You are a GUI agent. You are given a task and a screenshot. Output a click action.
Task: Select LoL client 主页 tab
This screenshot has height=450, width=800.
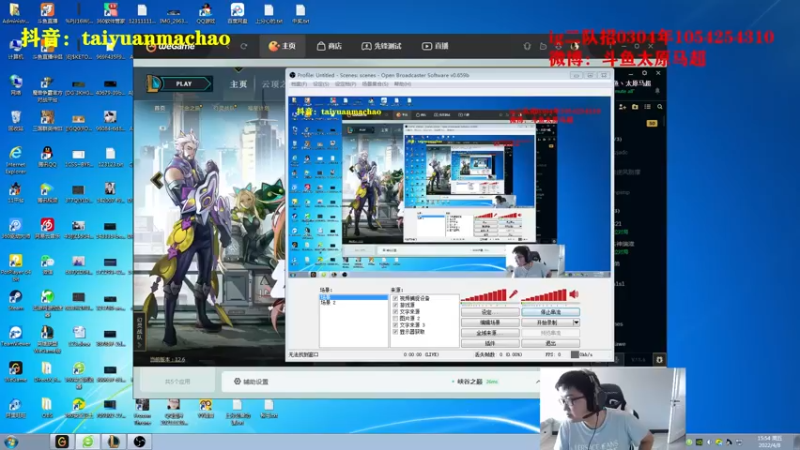tap(238, 84)
